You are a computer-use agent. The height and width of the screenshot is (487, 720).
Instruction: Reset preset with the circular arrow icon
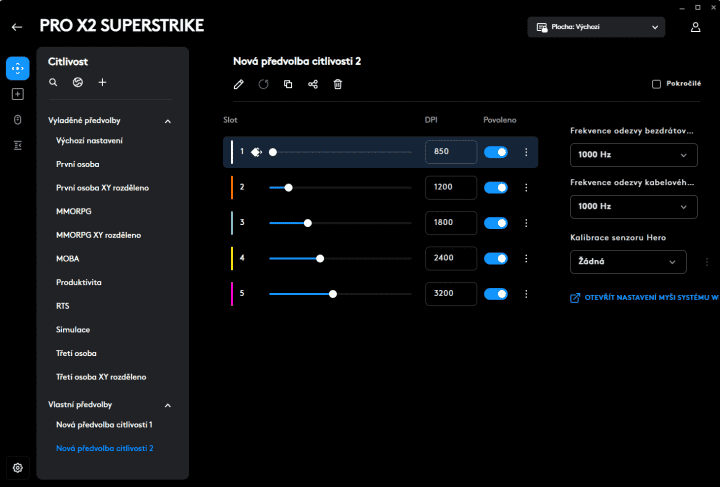click(263, 84)
